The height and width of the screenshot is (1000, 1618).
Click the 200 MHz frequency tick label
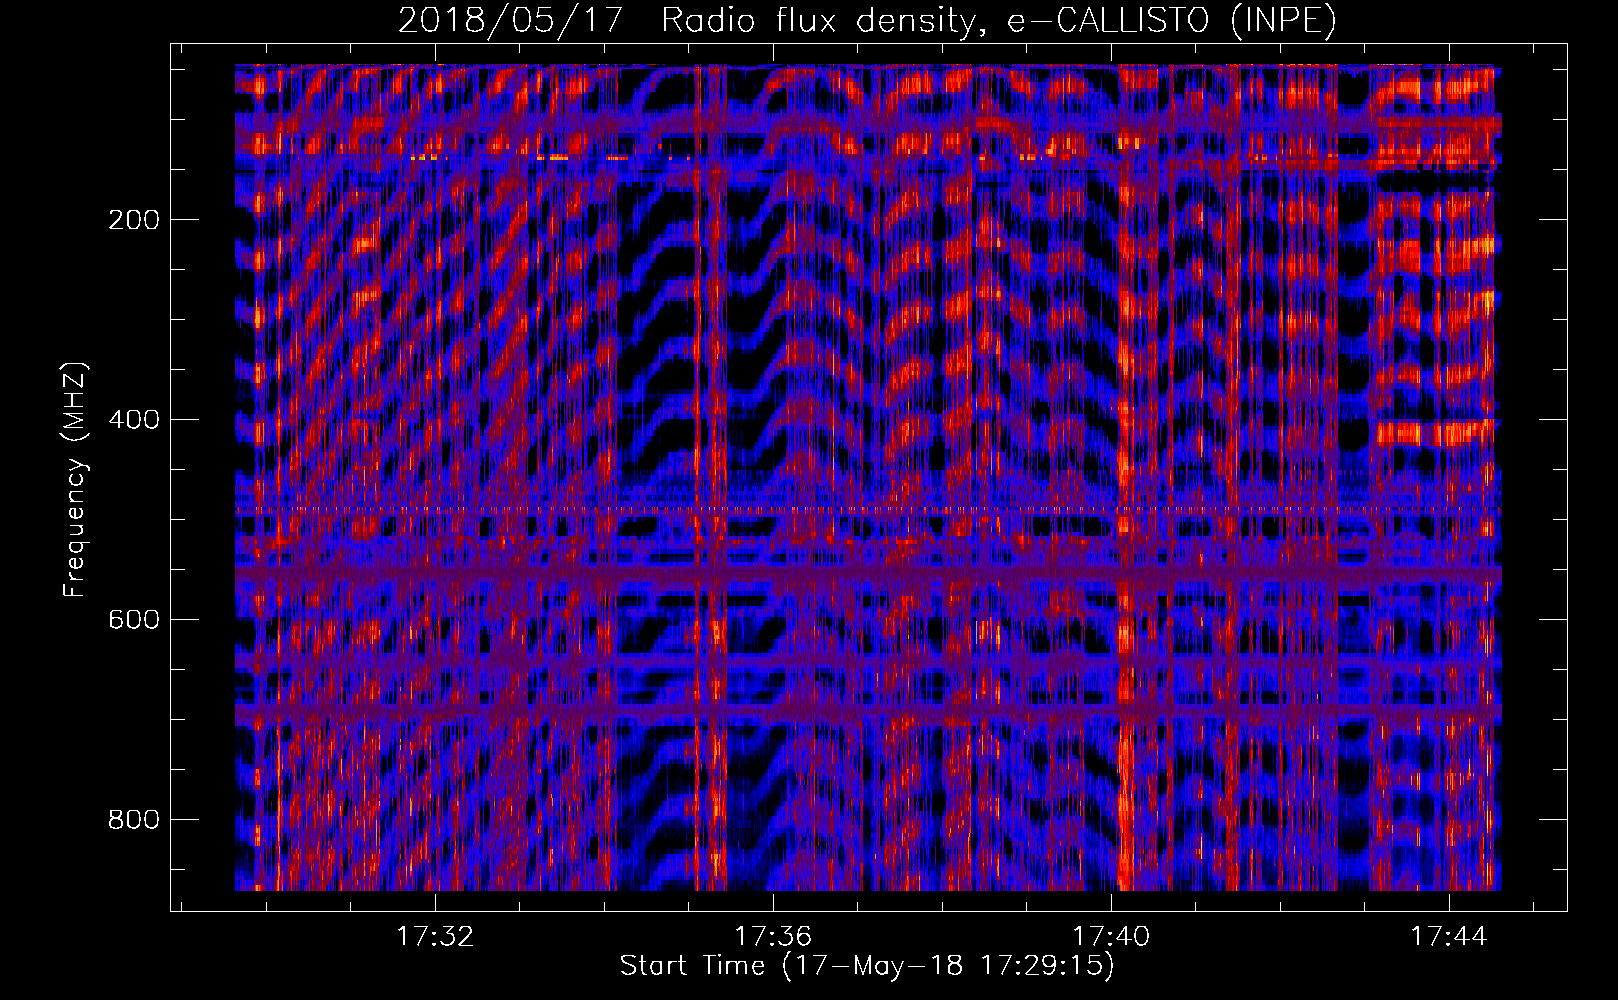133,220
